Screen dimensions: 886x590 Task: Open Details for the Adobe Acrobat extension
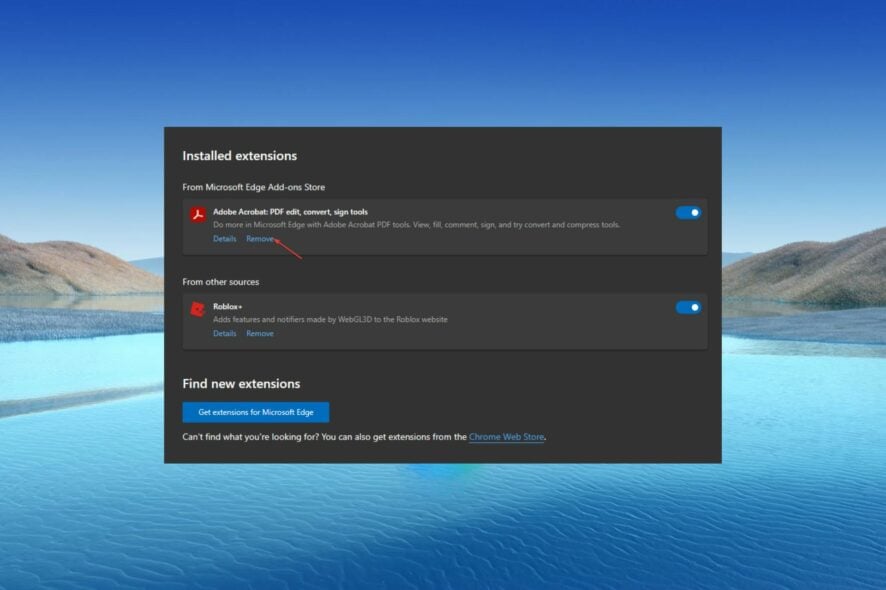[223, 239]
